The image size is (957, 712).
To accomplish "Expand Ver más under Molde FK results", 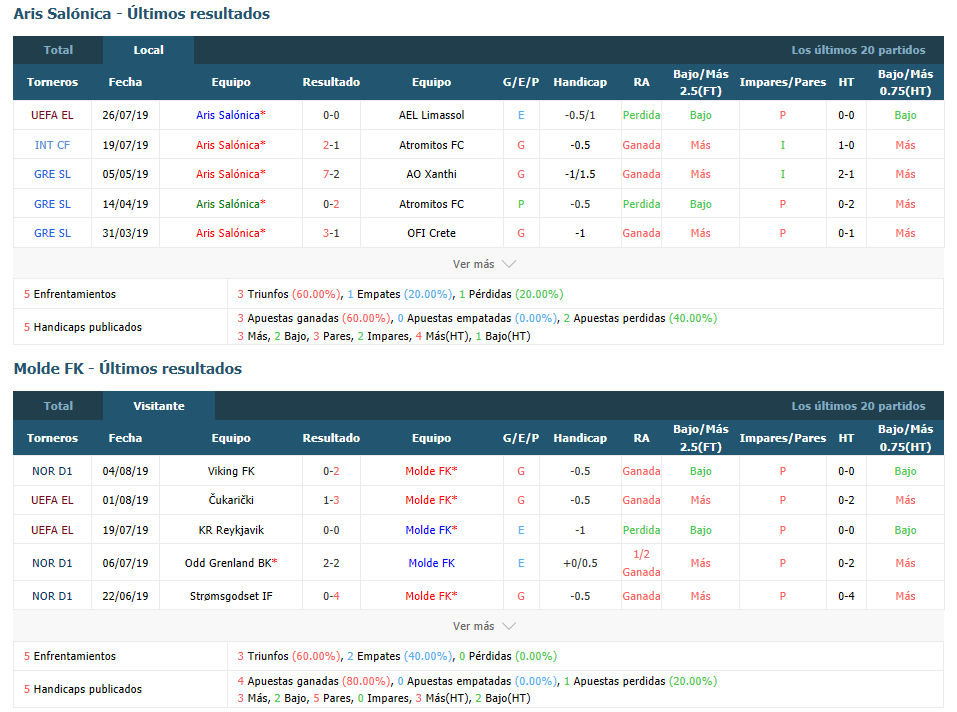I will 484,626.
